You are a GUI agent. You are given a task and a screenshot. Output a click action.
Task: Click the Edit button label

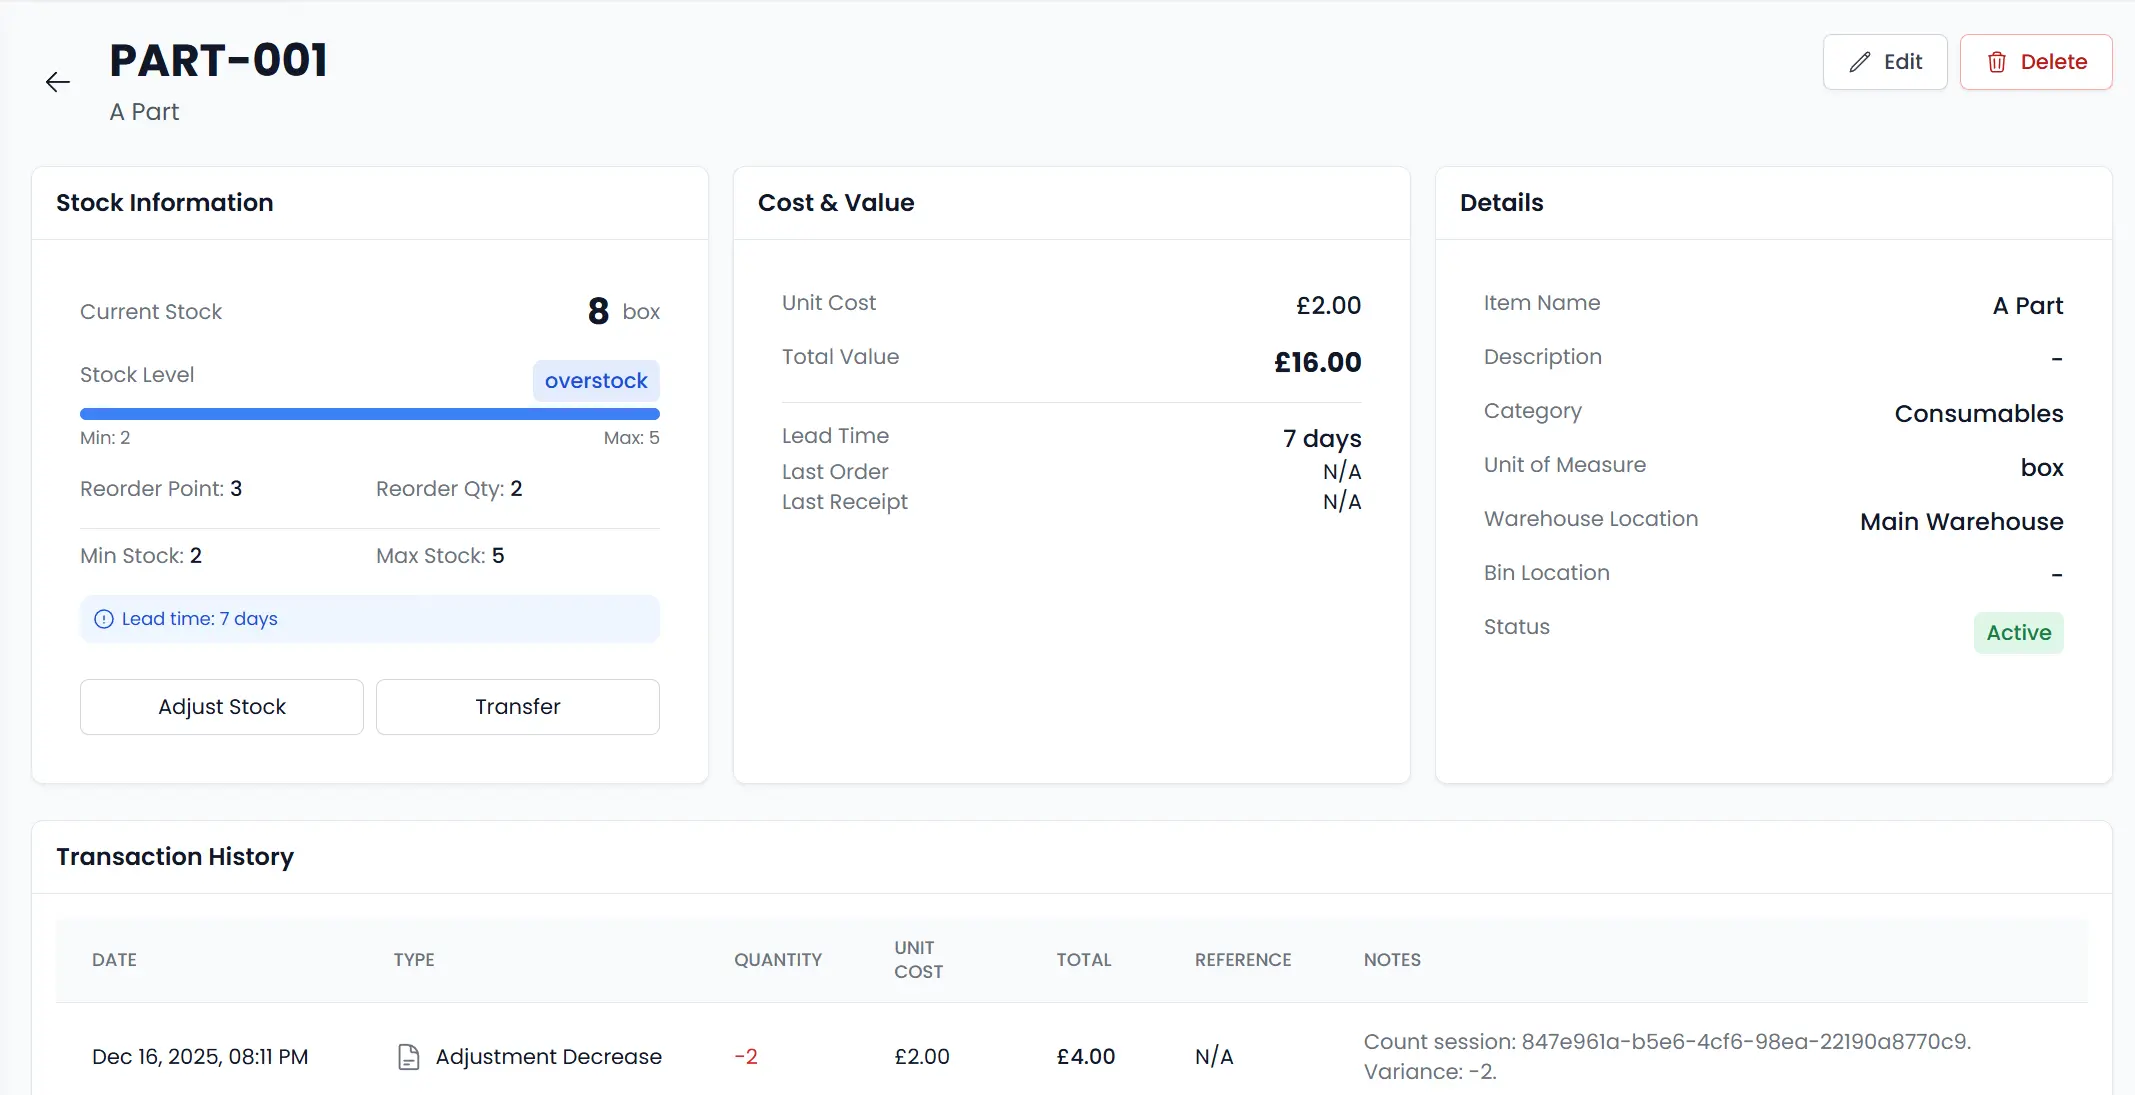pyautogui.click(x=1902, y=62)
